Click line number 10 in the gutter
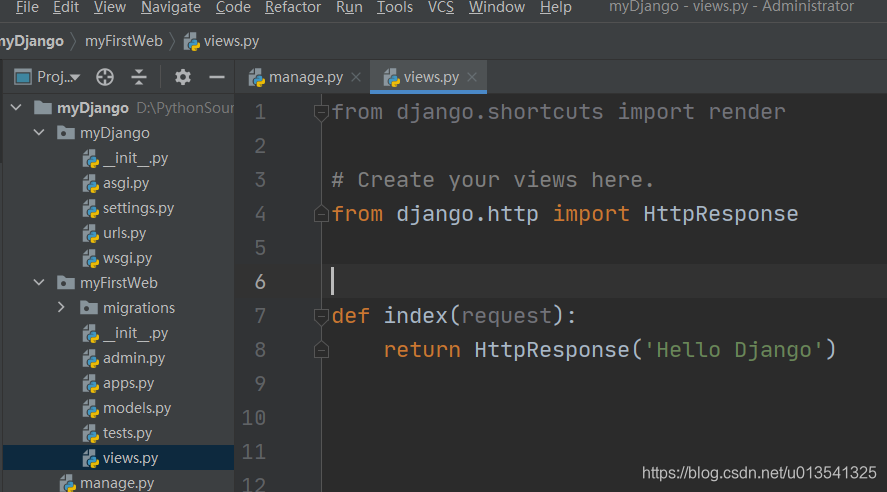 (253, 418)
